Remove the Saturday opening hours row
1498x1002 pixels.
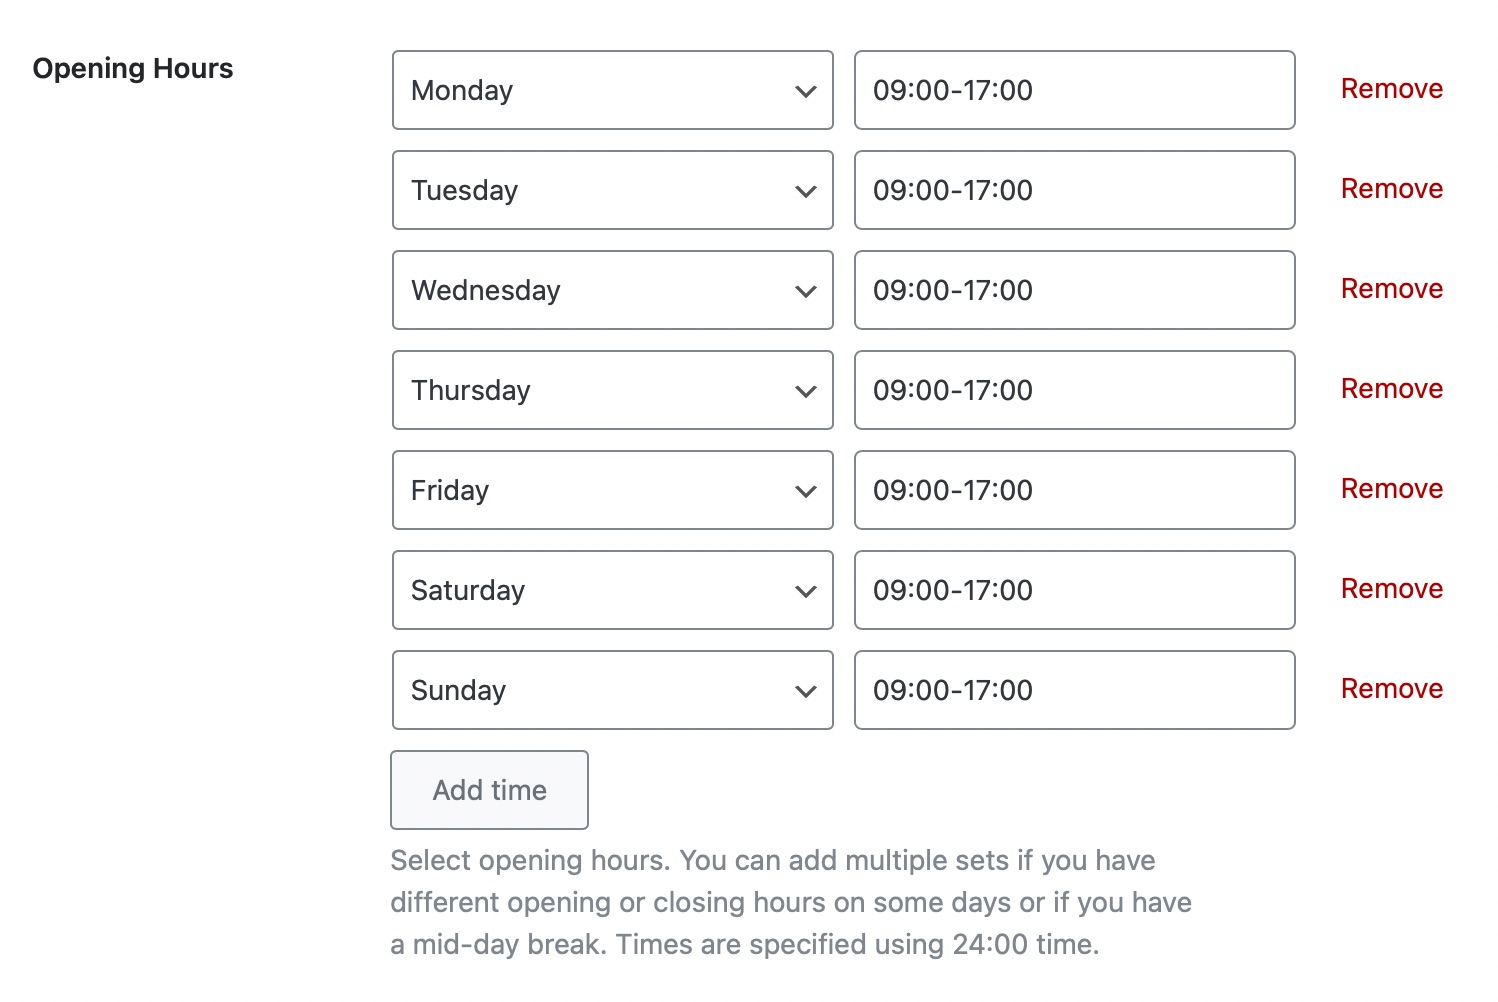(1391, 589)
